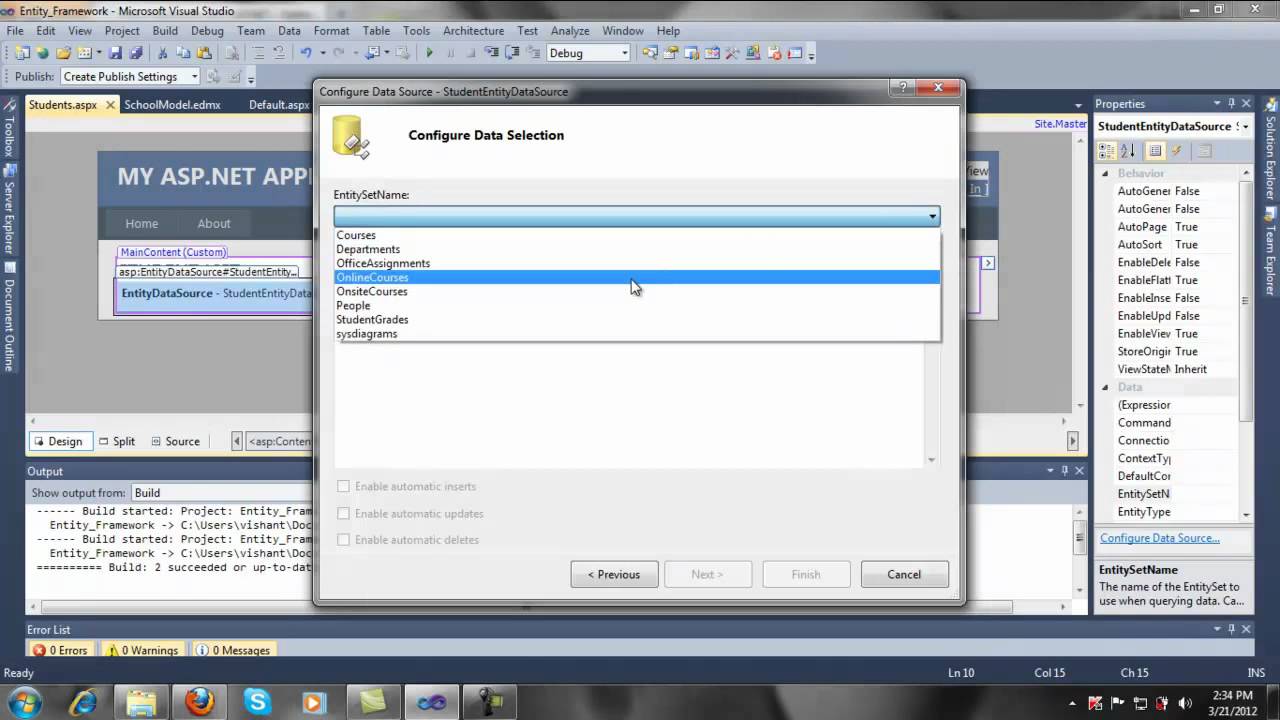The height and width of the screenshot is (720, 1280).
Task: Click the asp:Content breadcrumb tag
Action: [279, 441]
